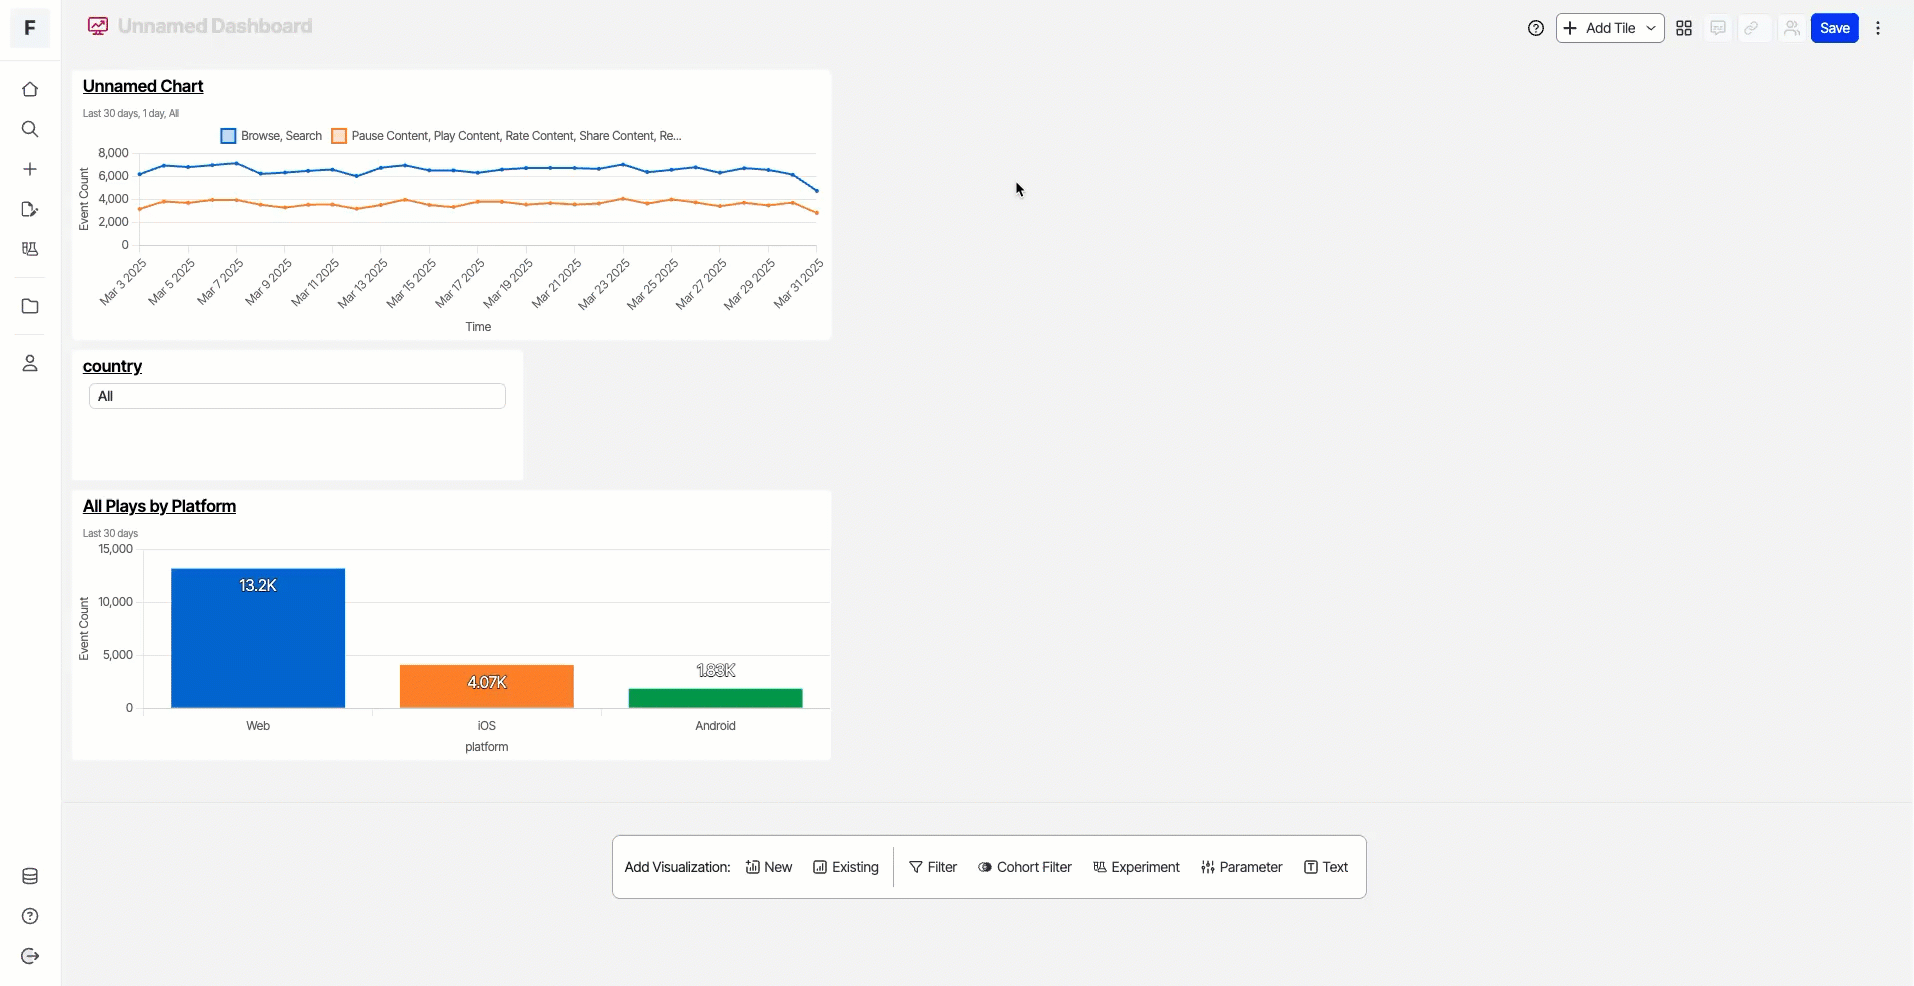This screenshot has width=1914, height=986.
Task: Open the country All dropdown
Action: click(x=297, y=396)
